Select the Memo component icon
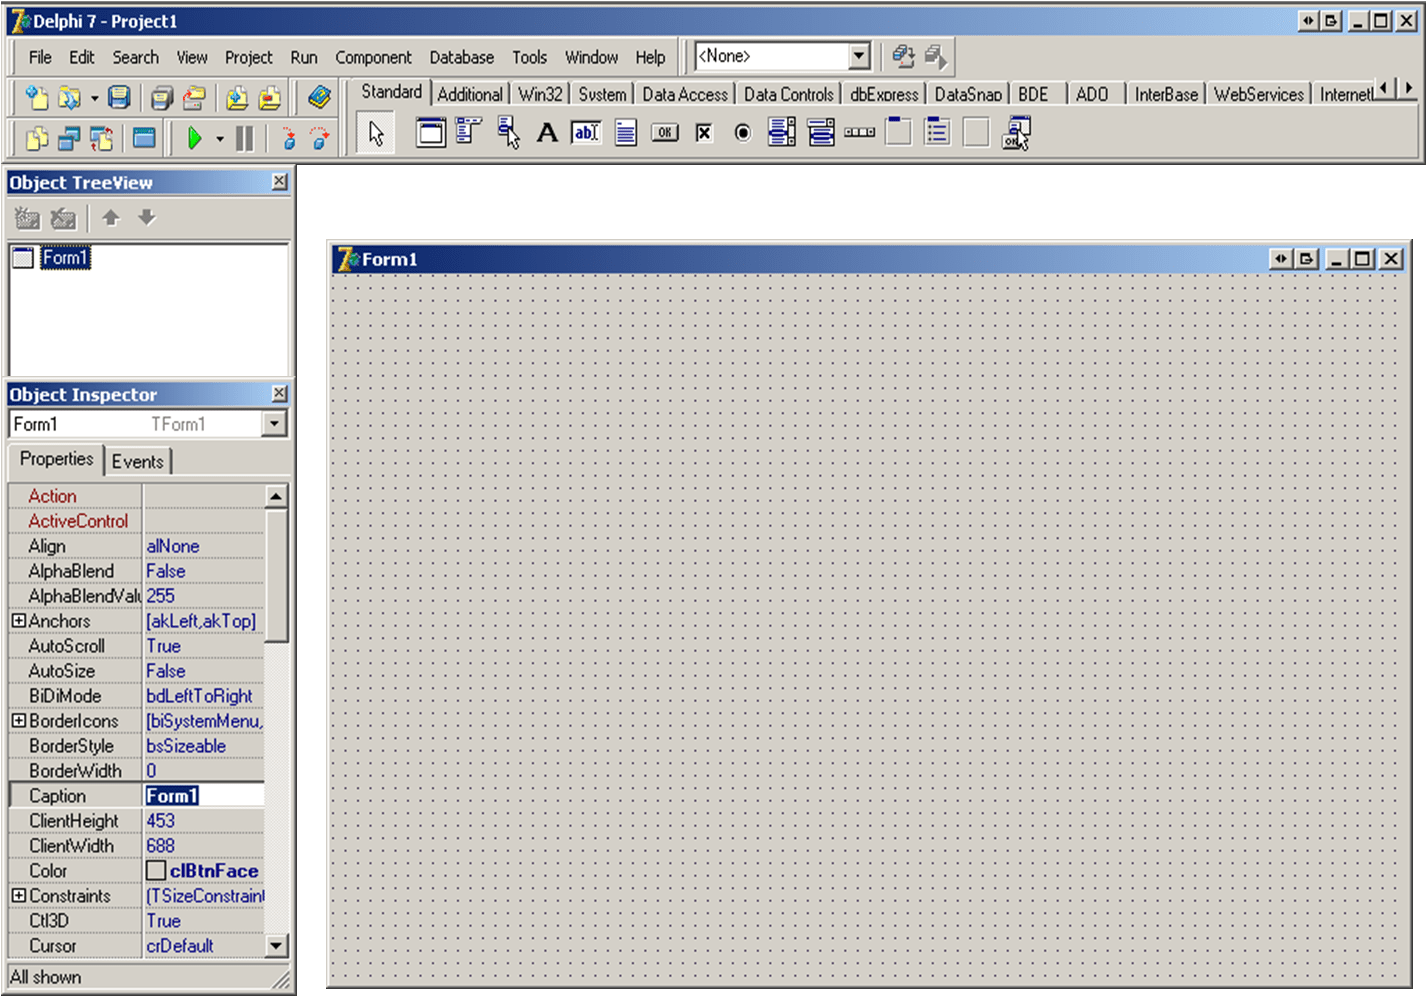This screenshot has height=997, width=1427. point(625,132)
